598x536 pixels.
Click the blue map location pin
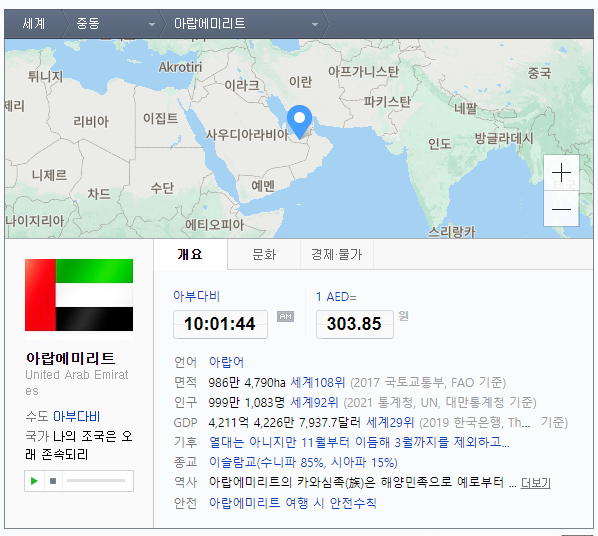[299, 122]
